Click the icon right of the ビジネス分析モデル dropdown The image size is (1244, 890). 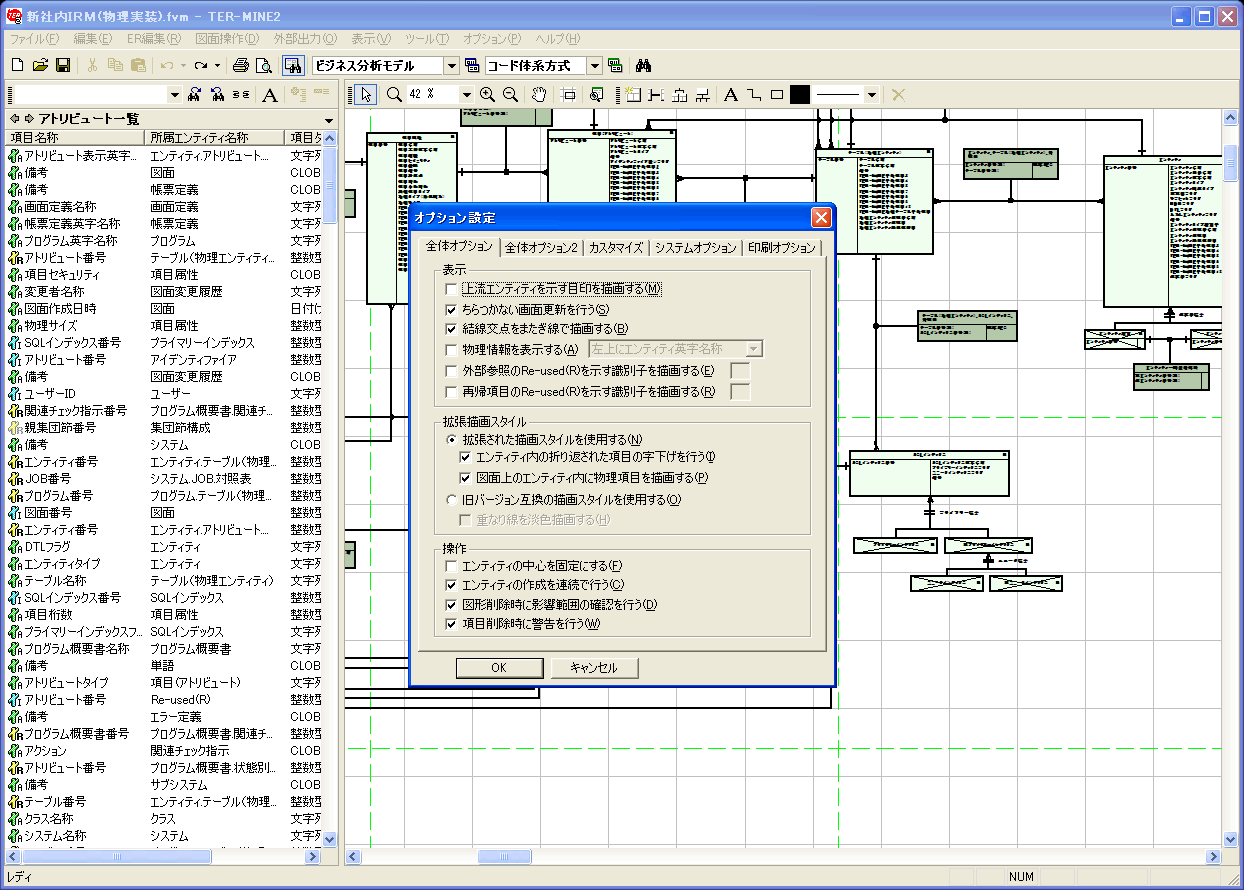pos(472,65)
